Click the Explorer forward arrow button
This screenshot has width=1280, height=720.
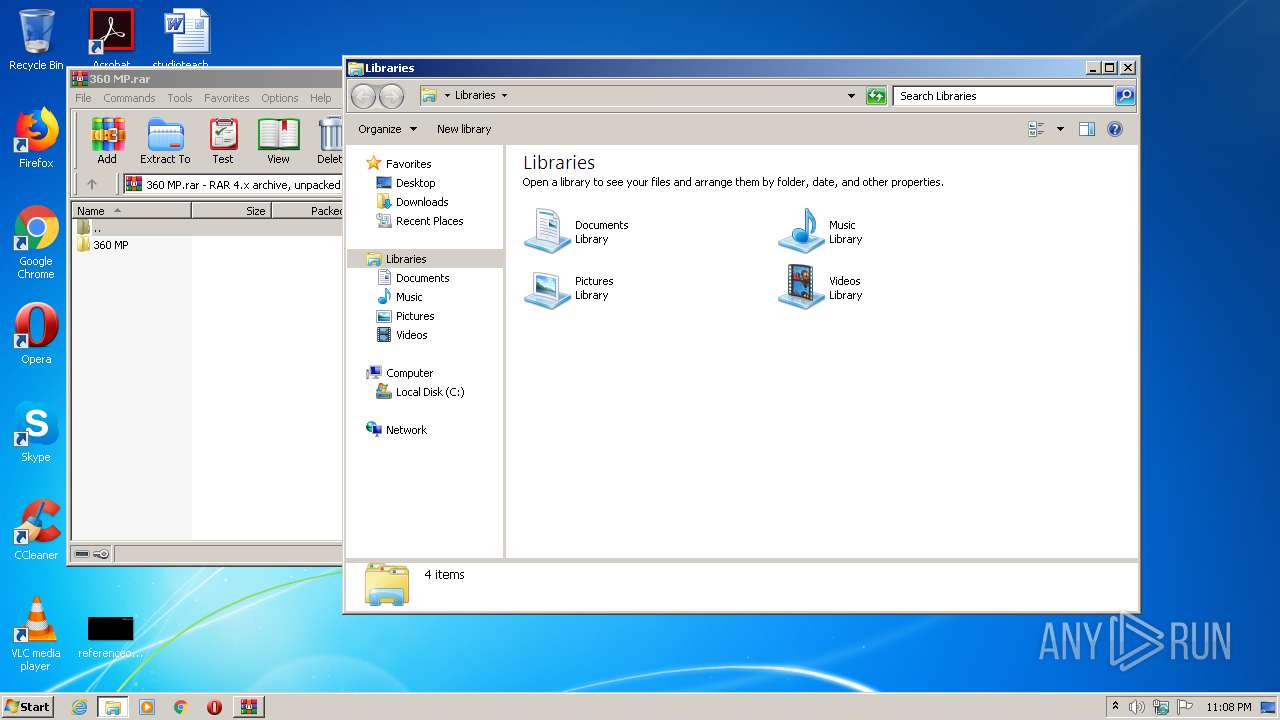(391, 96)
